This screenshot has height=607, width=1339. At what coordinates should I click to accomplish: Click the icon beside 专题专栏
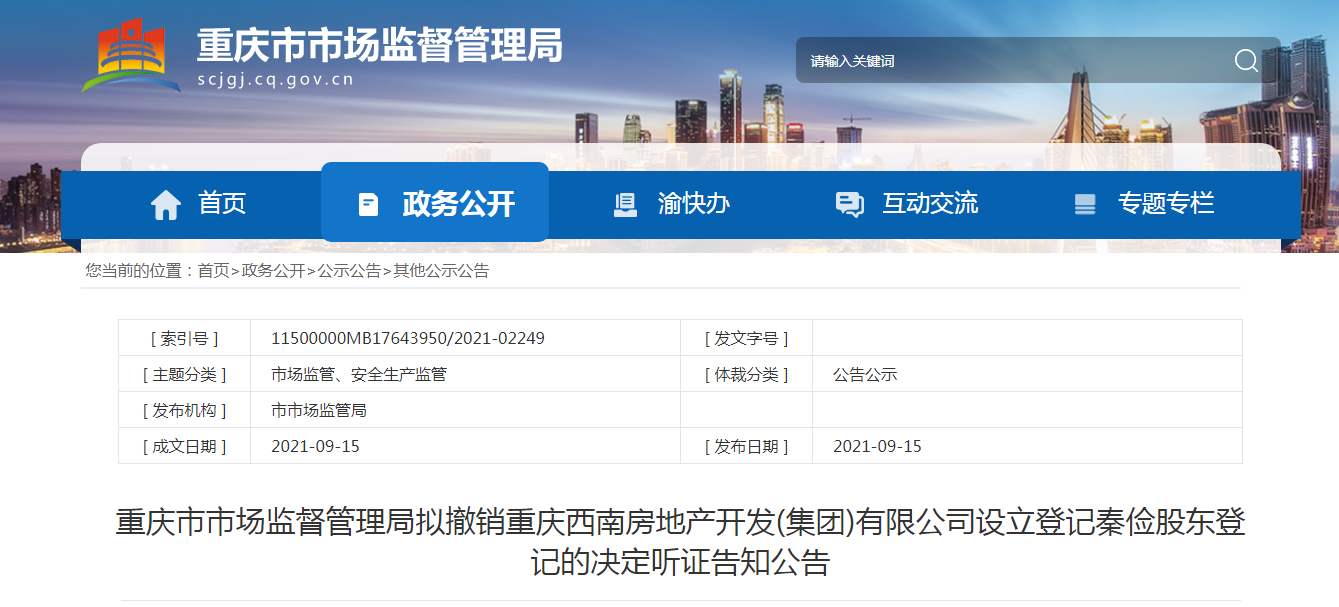click(x=1085, y=205)
